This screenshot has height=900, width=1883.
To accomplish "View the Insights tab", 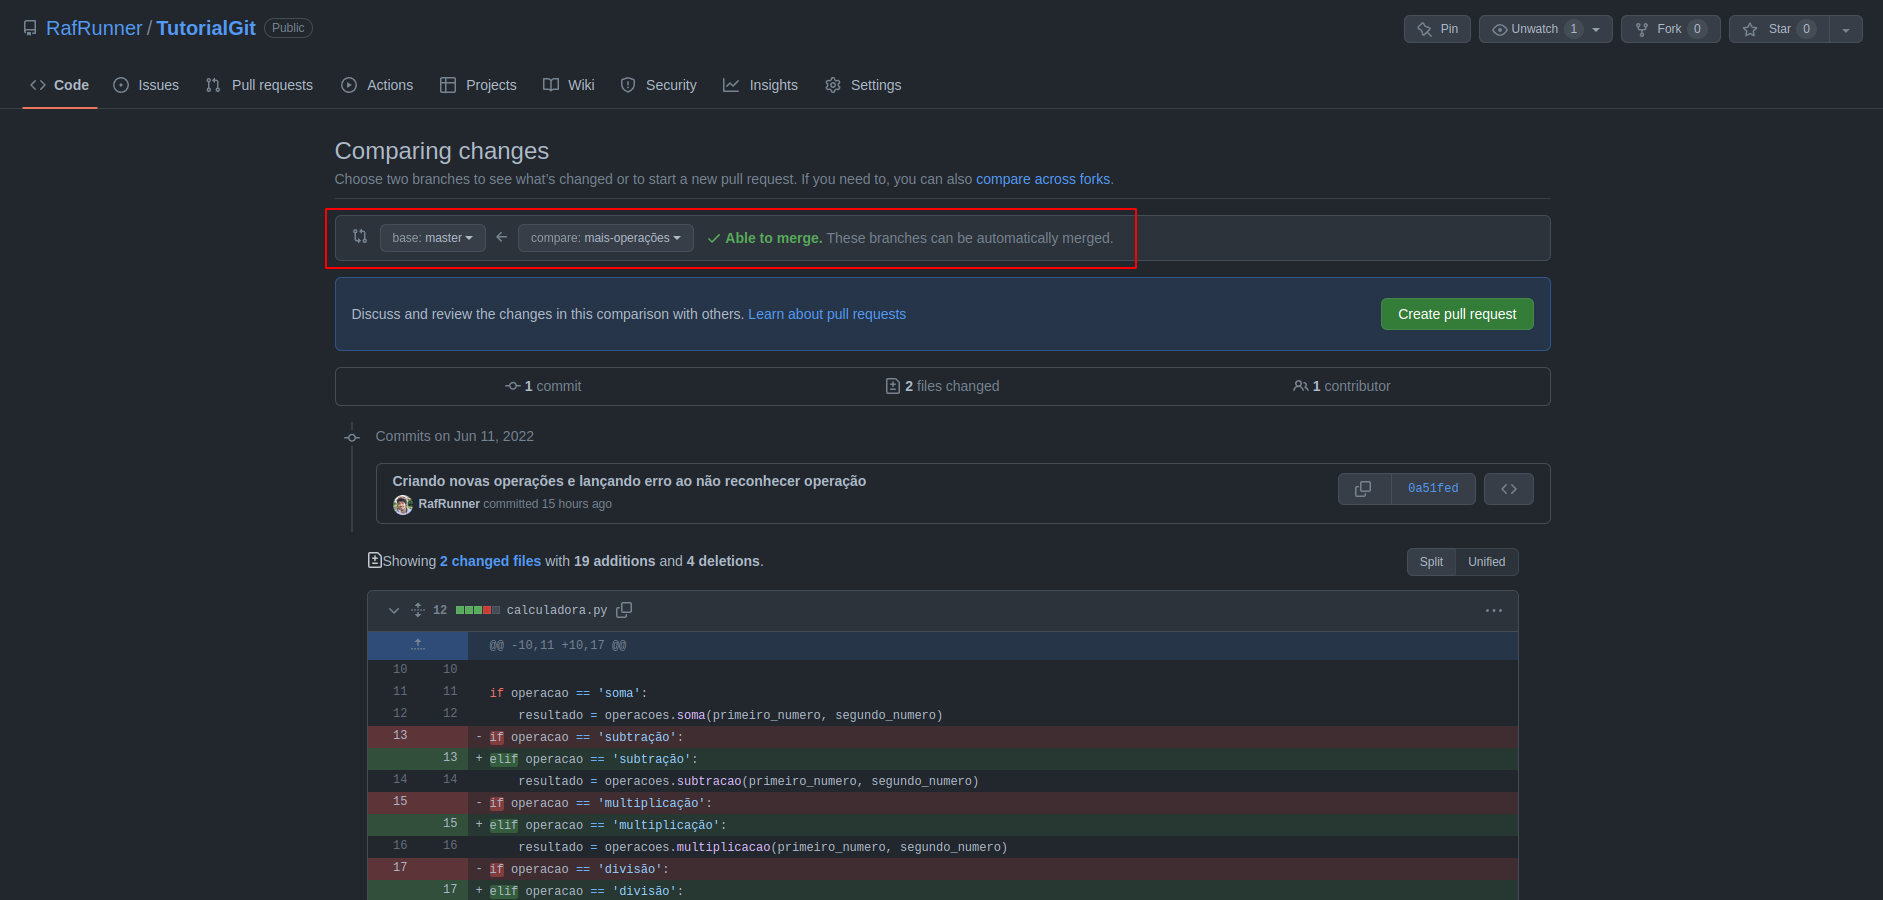I will (x=761, y=85).
